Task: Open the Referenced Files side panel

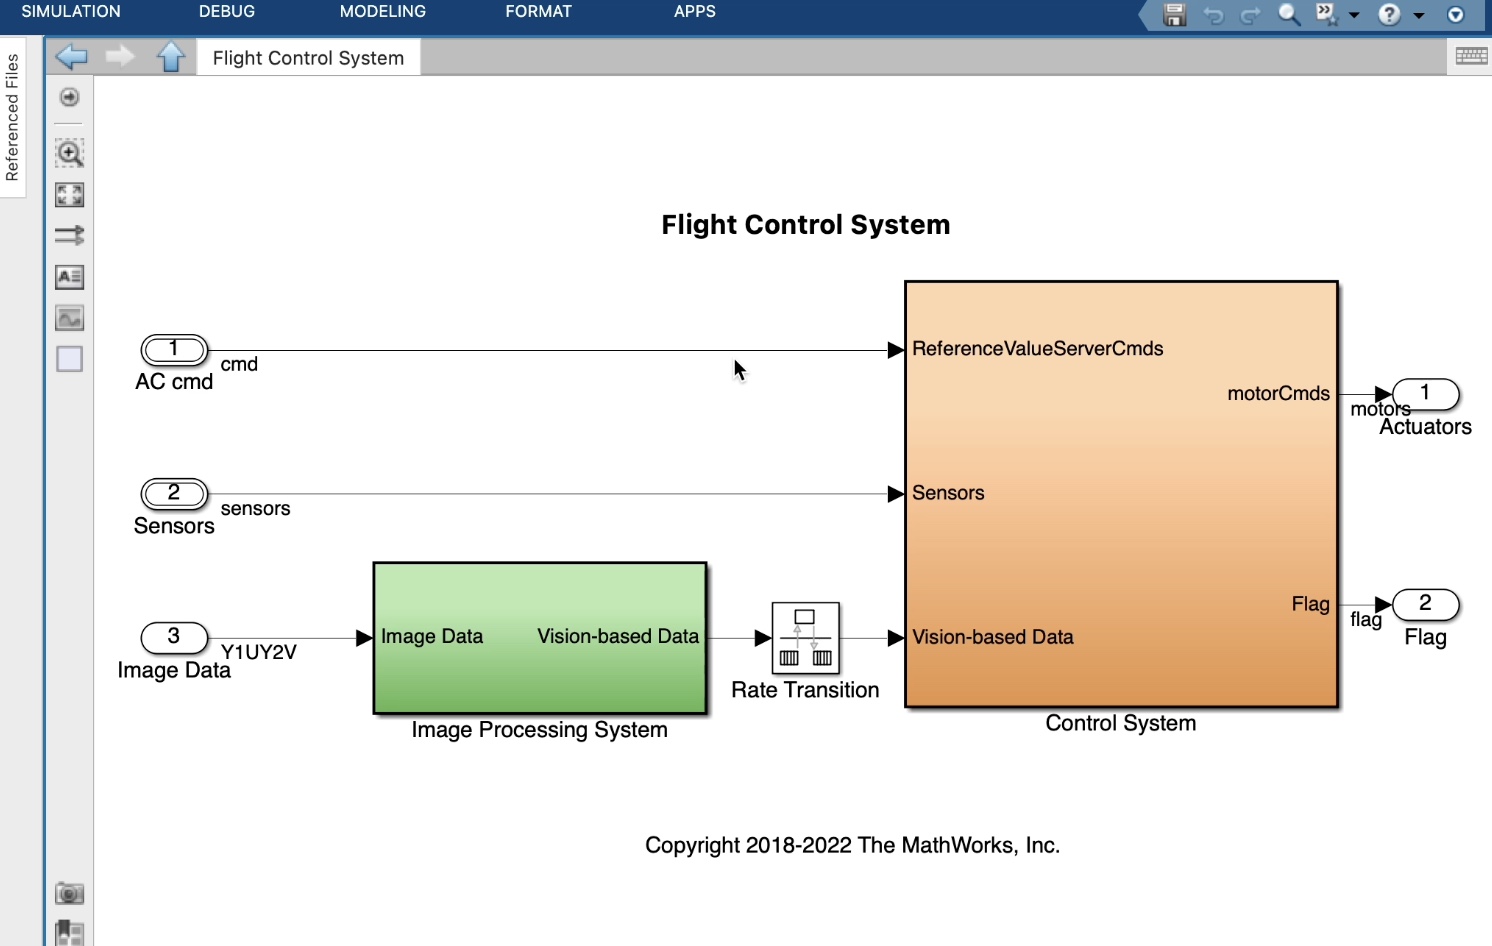Action: 12,117
